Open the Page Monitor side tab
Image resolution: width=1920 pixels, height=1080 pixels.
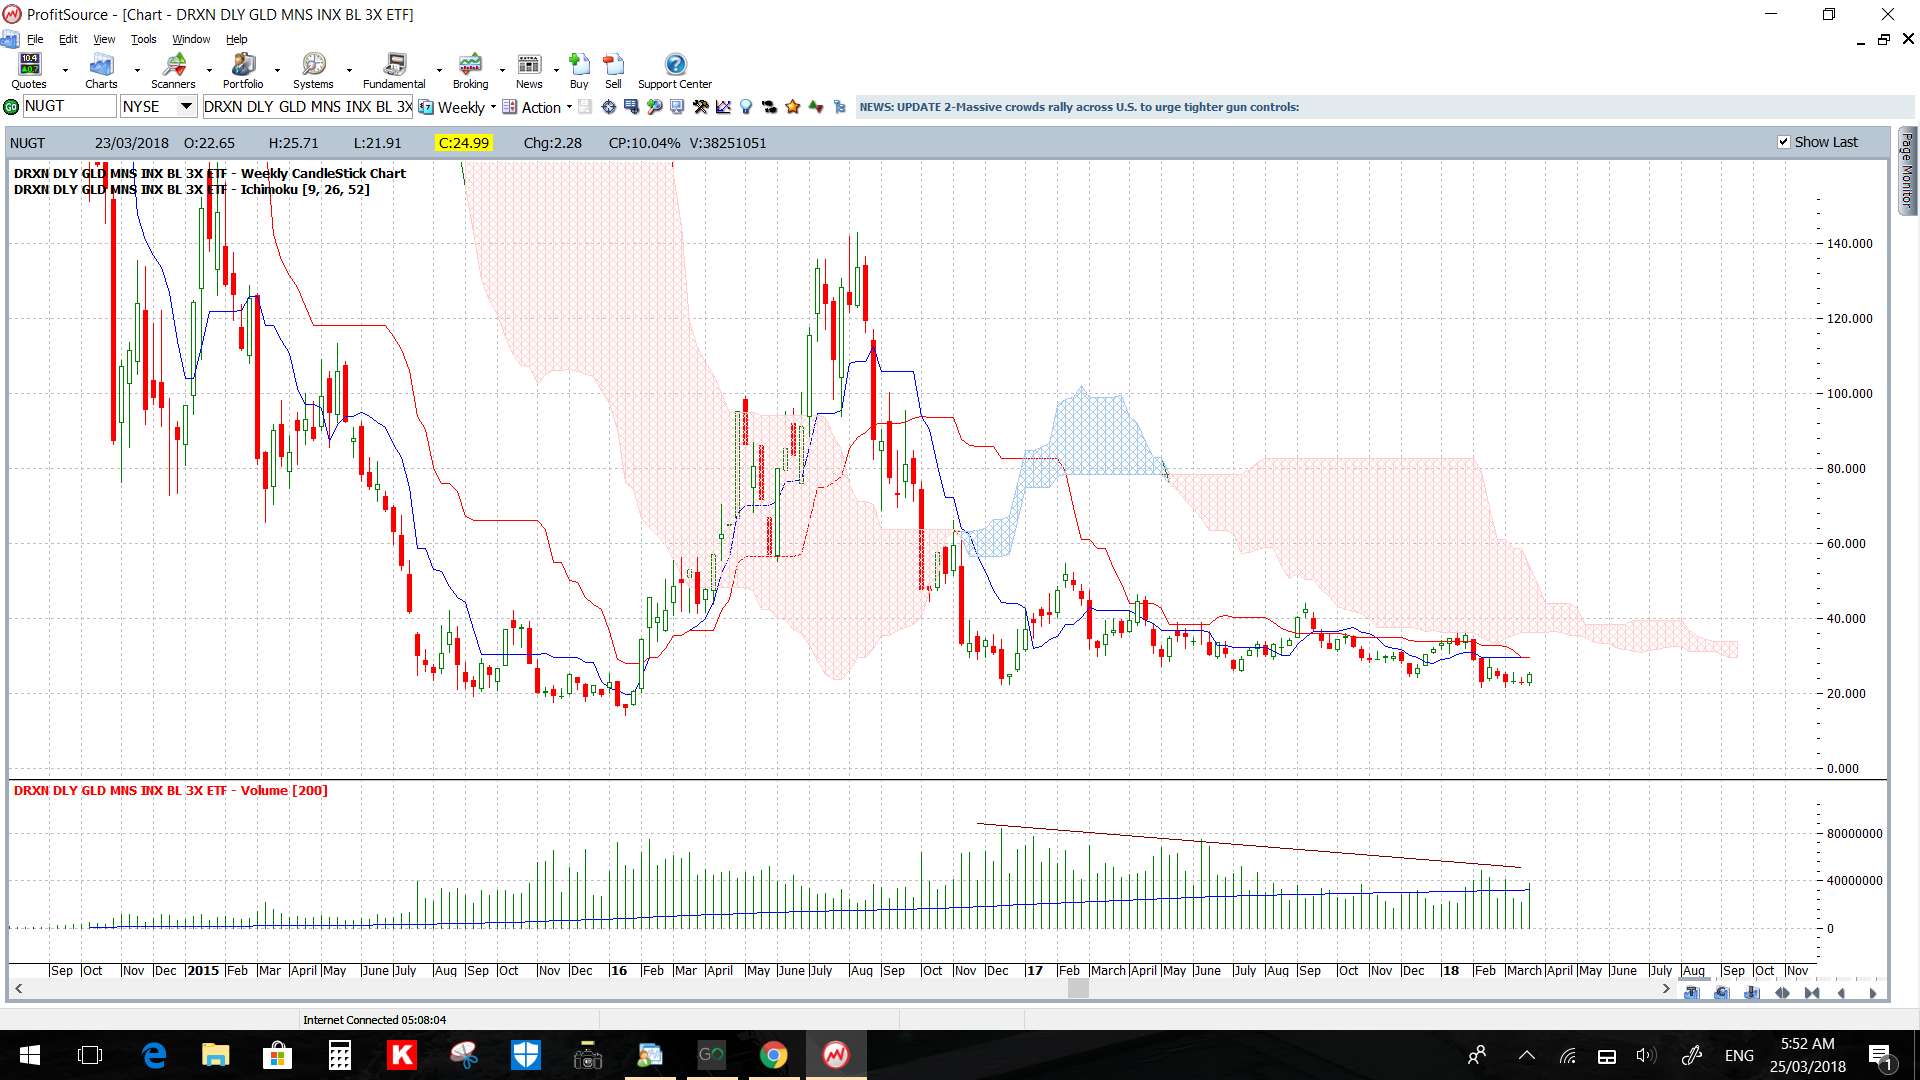(x=1907, y=170)
